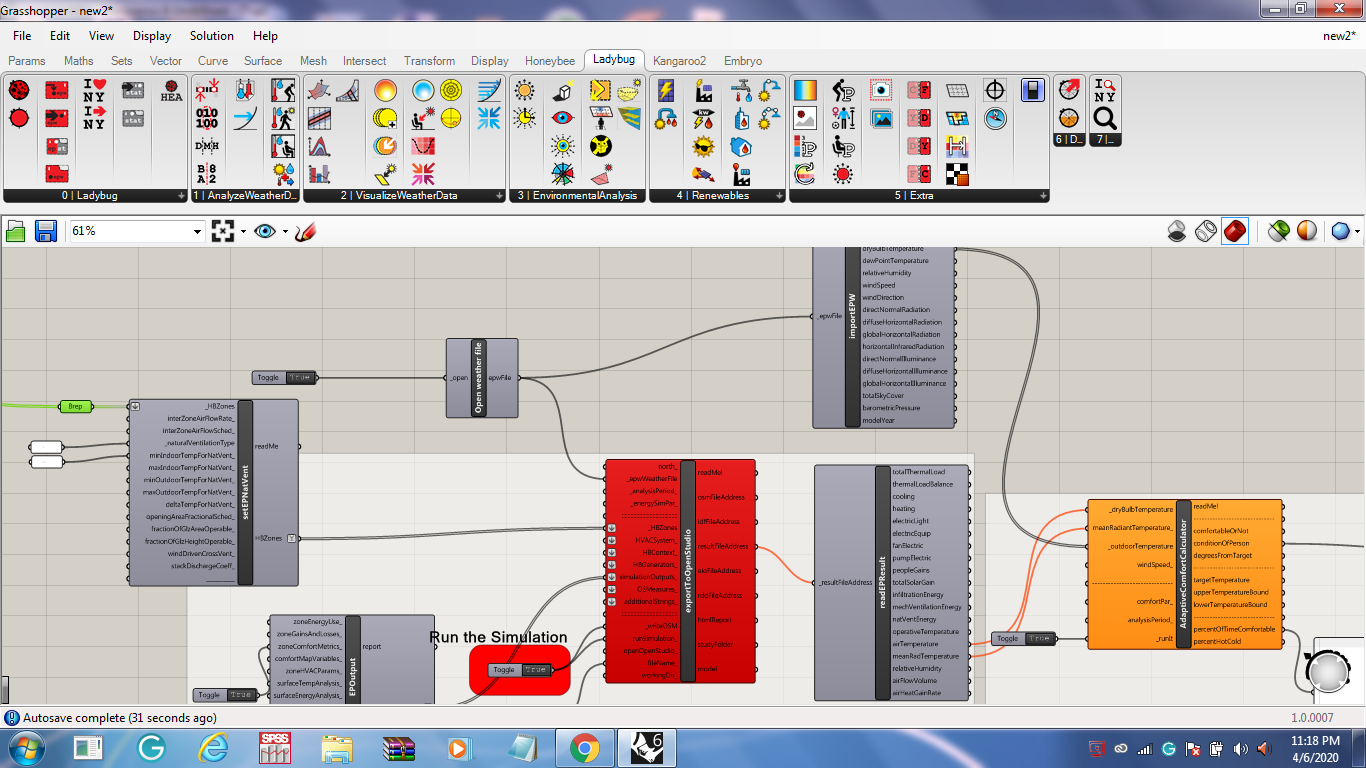The image size is (1366, 768).
Task: Pick the pink multicolor inward-arrows icon
Action: pos(423,173)
